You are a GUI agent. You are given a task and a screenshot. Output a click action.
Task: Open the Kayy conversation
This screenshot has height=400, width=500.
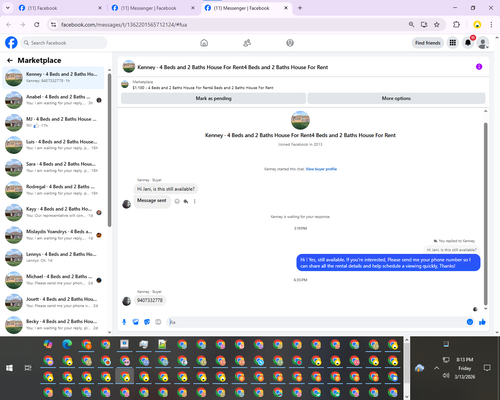[x=53, y=212]
